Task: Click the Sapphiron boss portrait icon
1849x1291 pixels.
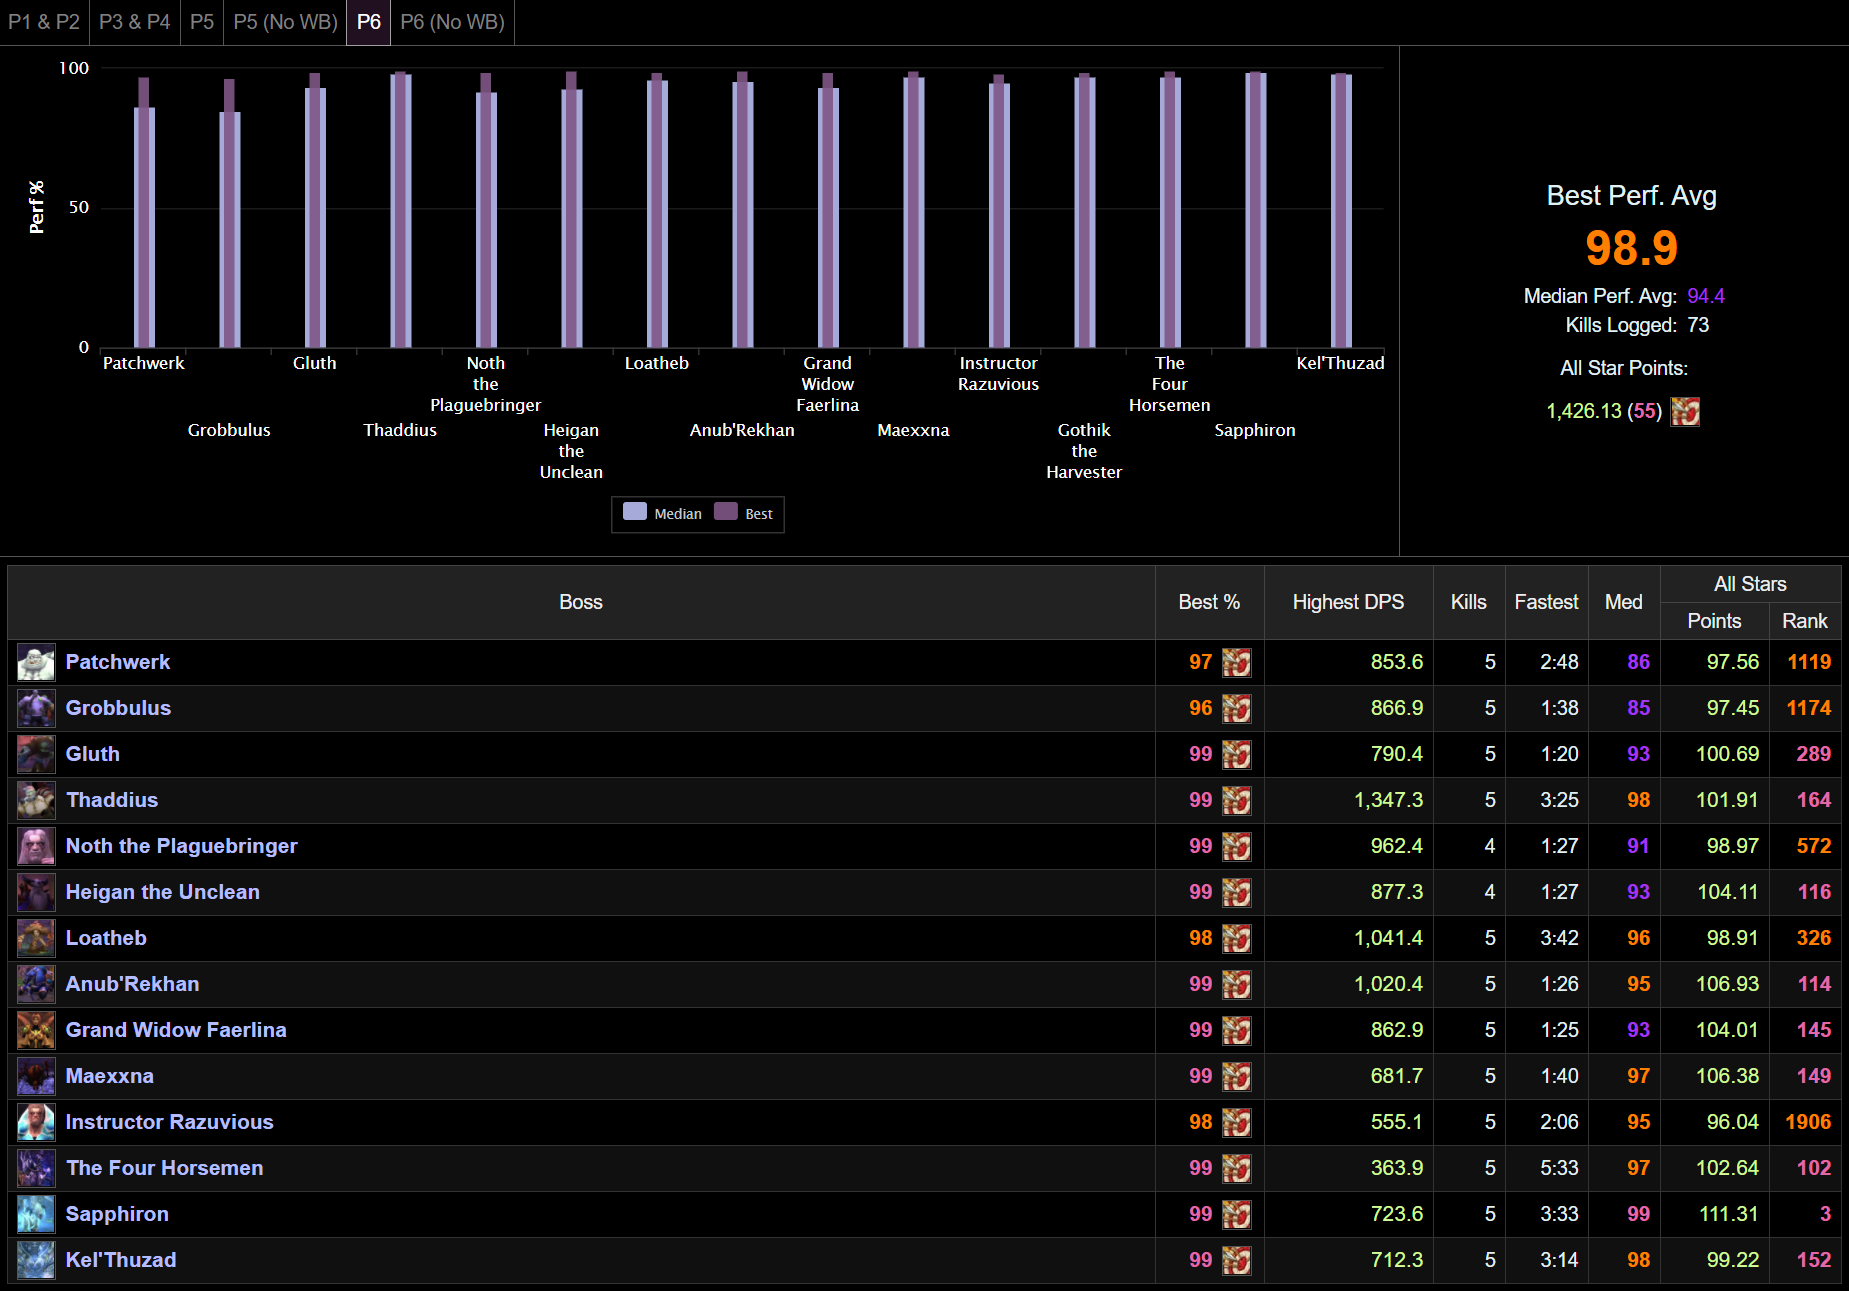Action: coord(36,1214)
